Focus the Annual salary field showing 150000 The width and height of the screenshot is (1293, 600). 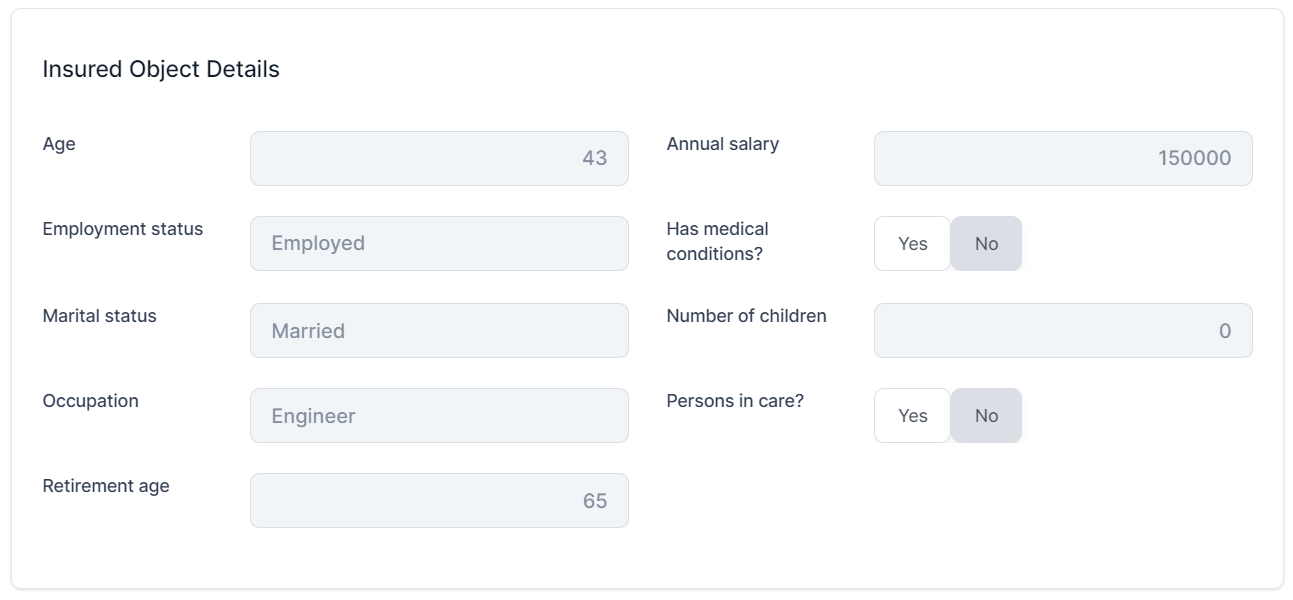tap(1063, 158)
